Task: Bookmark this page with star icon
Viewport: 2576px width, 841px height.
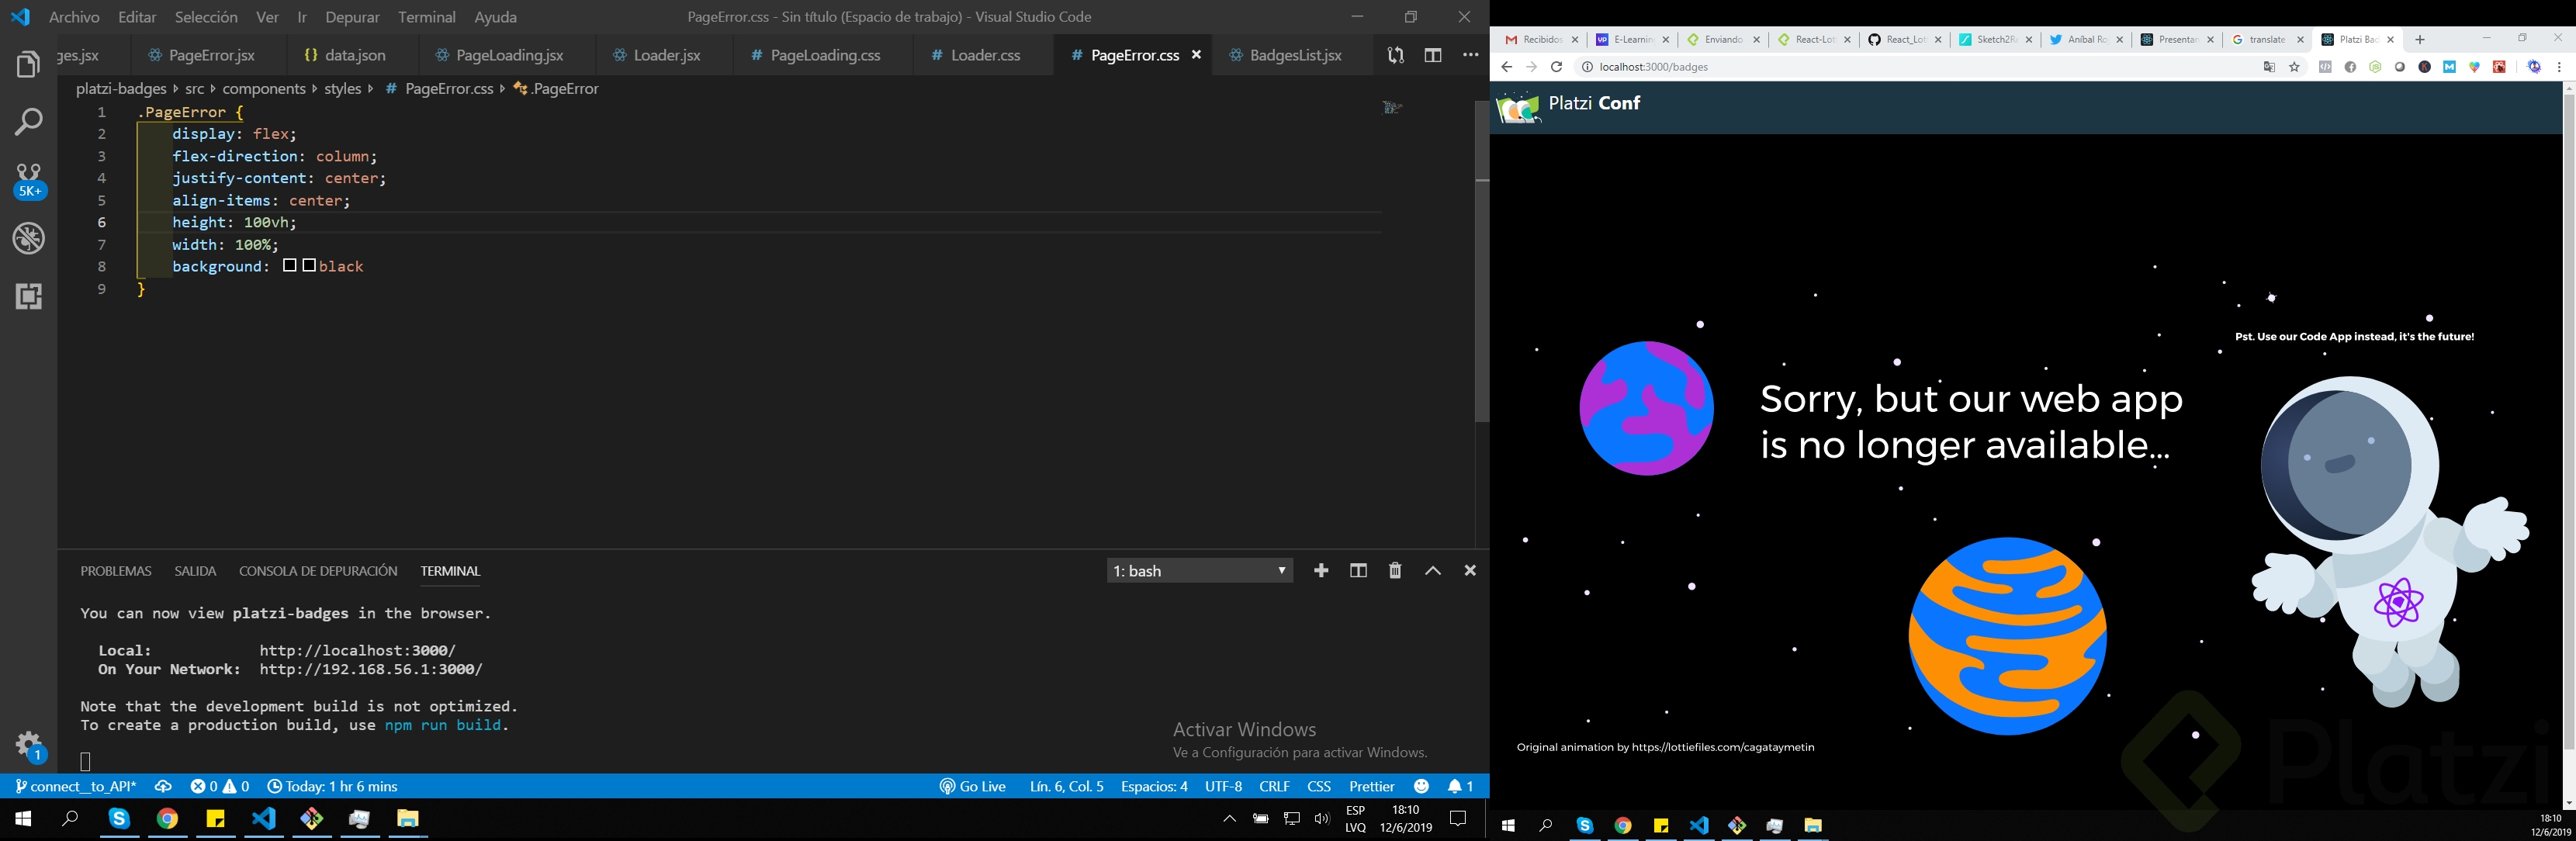Action: pos(2294,67)
